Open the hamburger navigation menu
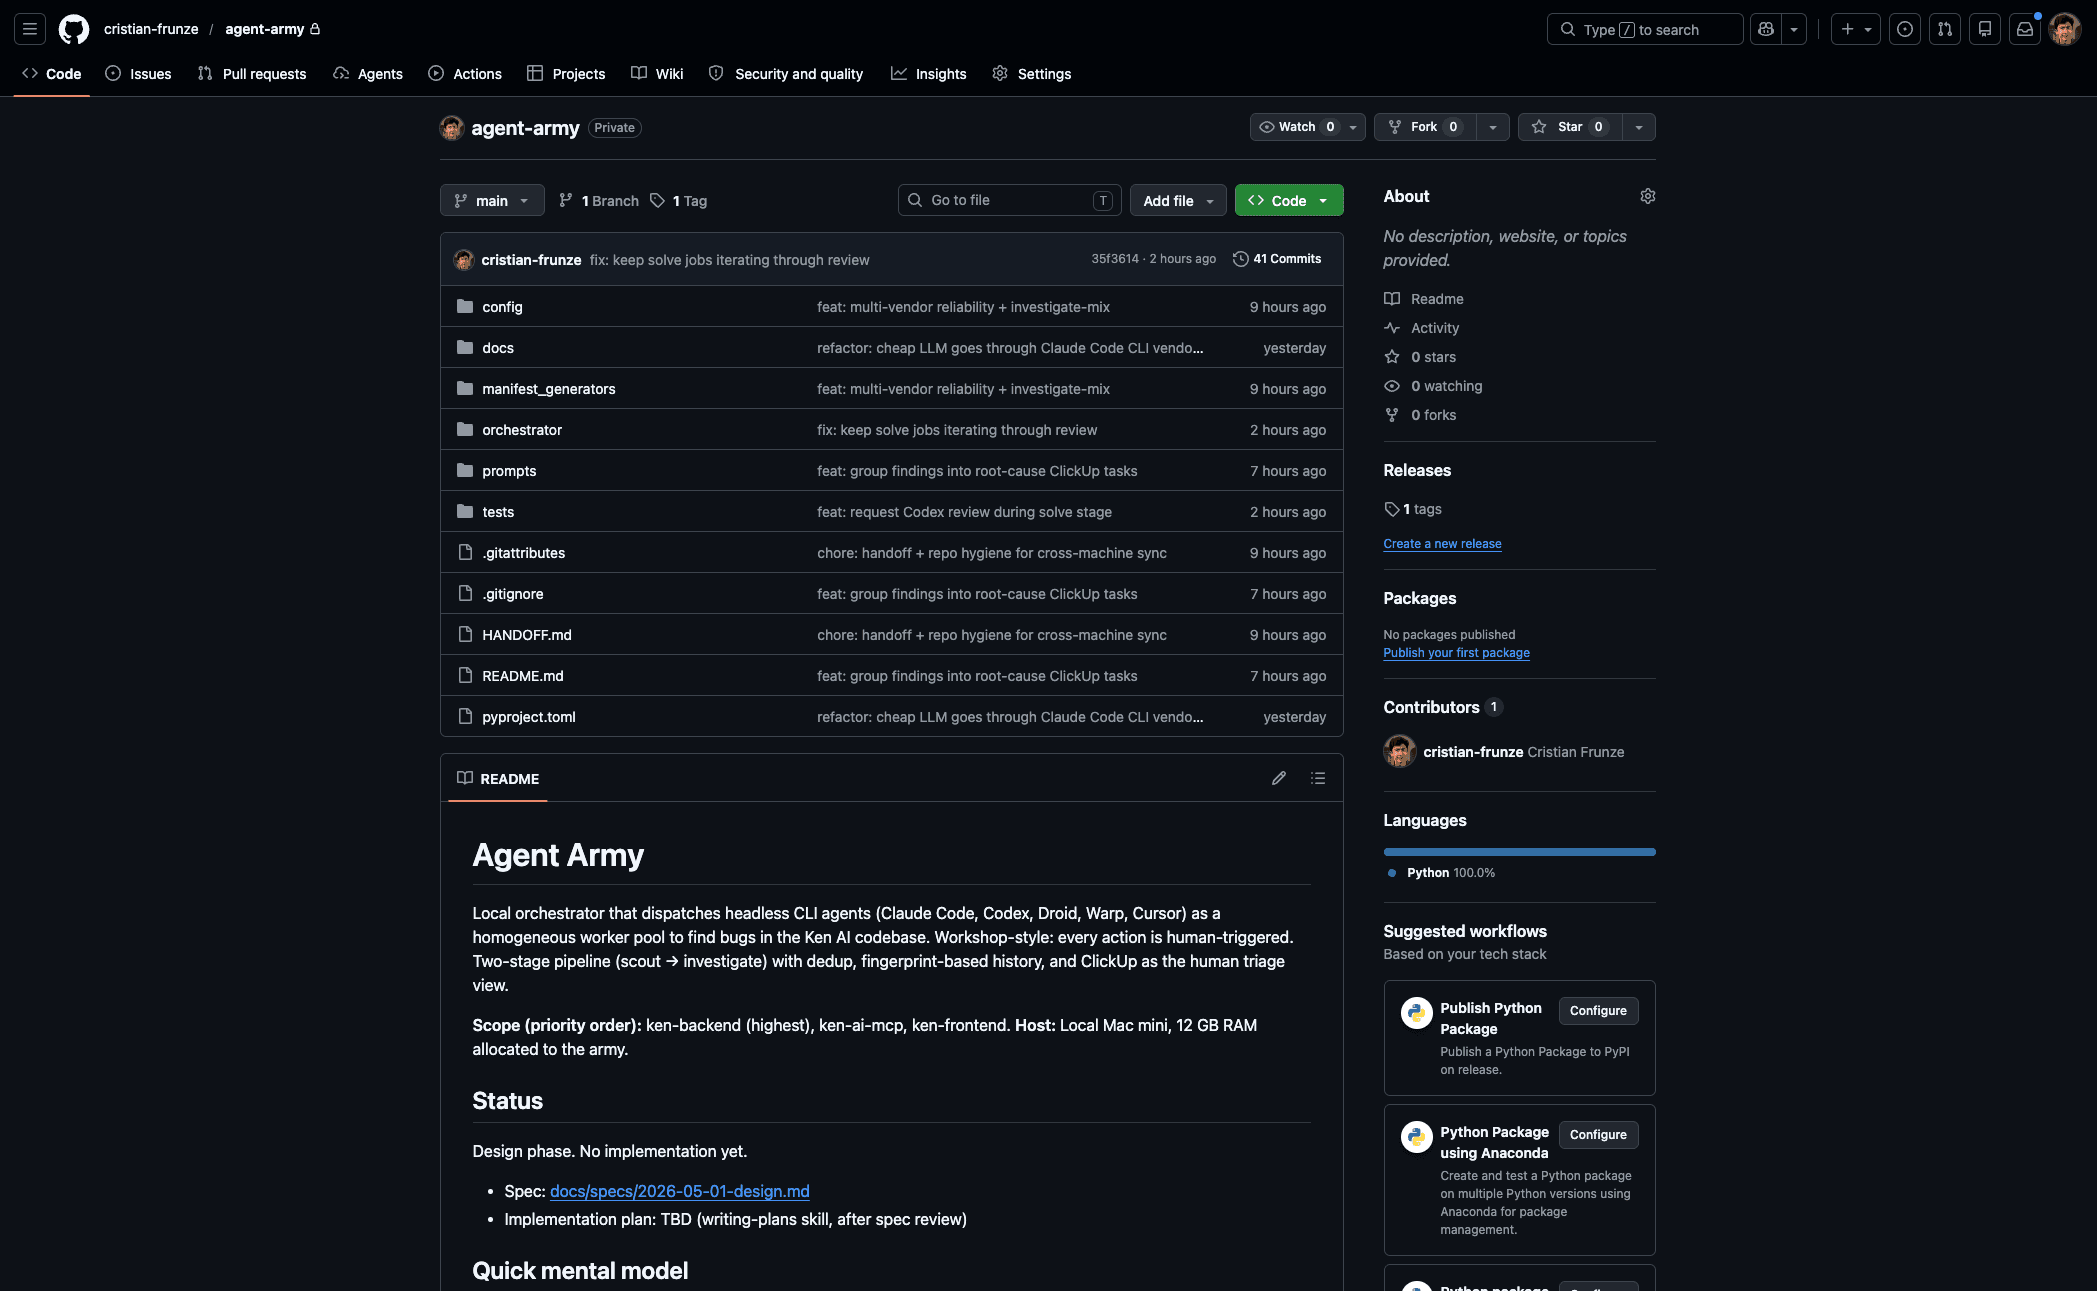 pos(30,29)
